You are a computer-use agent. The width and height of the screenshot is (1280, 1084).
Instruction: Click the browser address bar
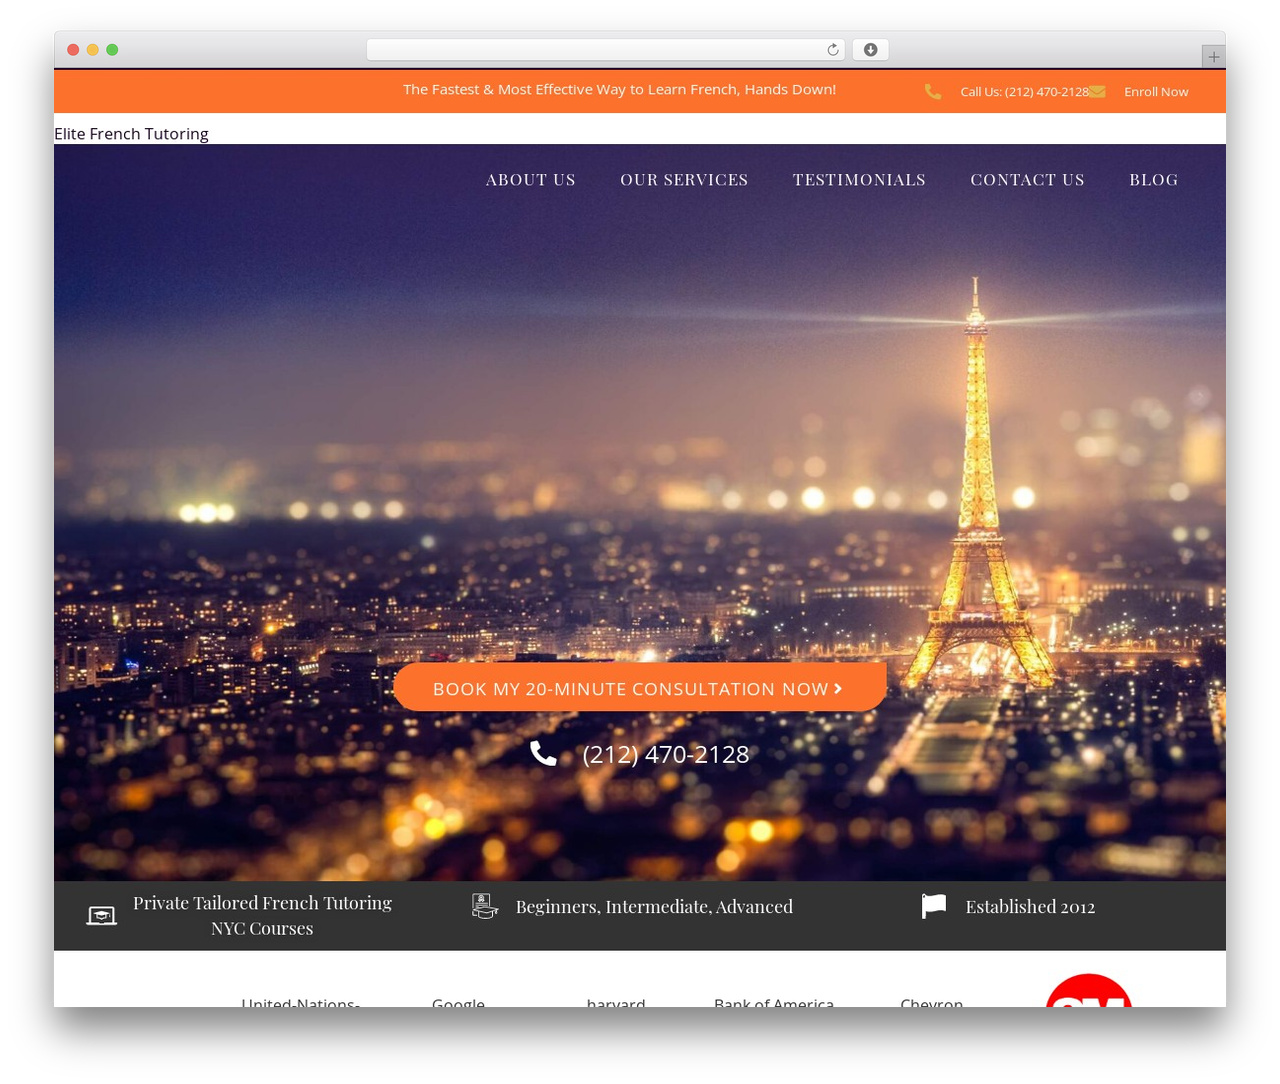[x=606, y=50]
